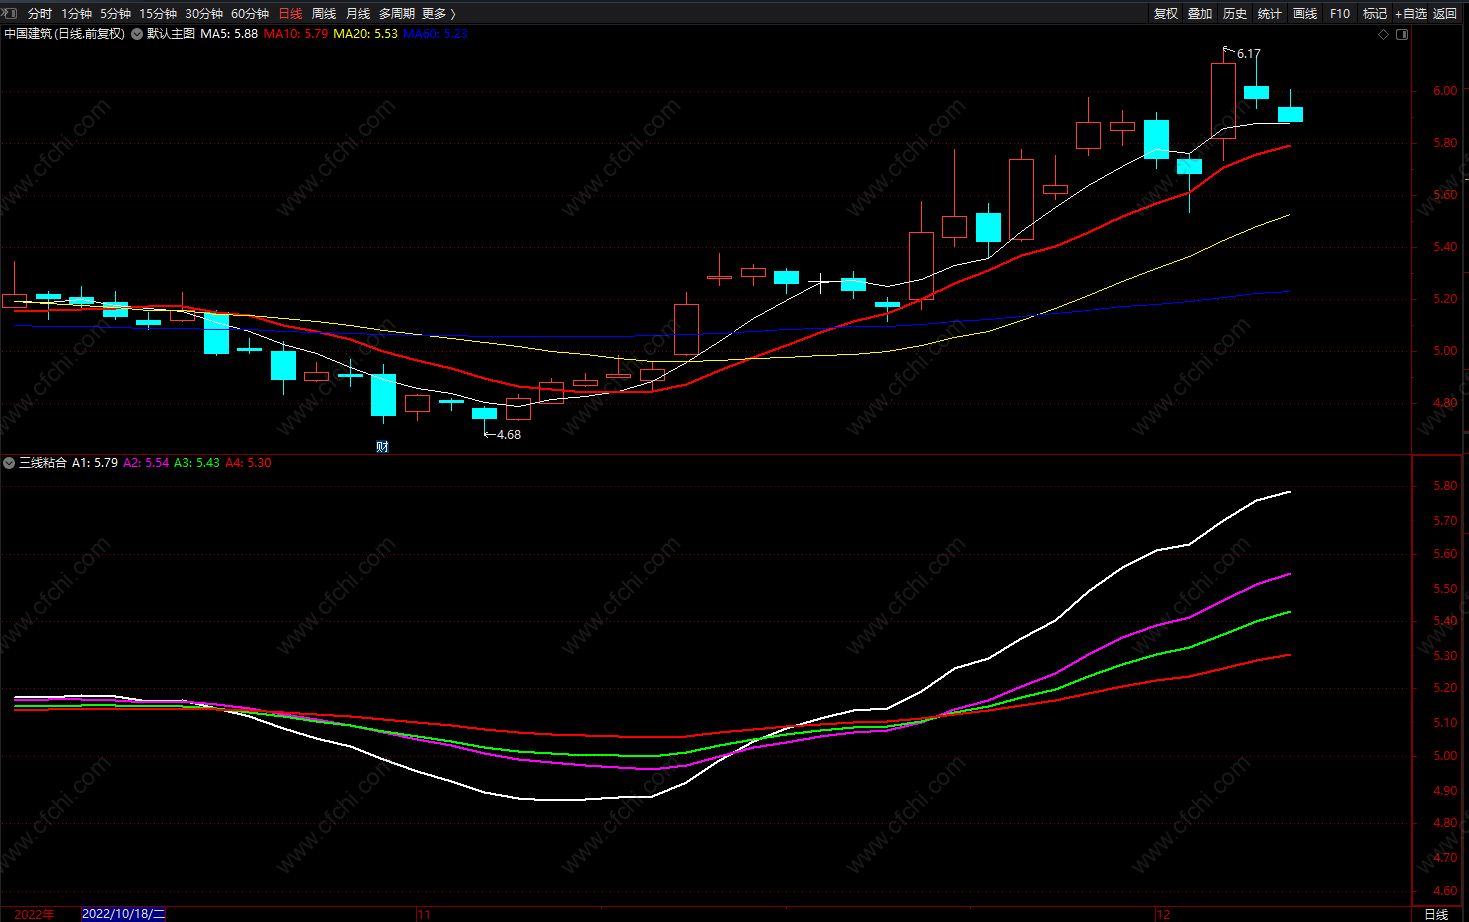The width and height of the screenshot is (1469, 922).
Task: Expand the 更多 periods menu
Action: (x=438, y=13)
